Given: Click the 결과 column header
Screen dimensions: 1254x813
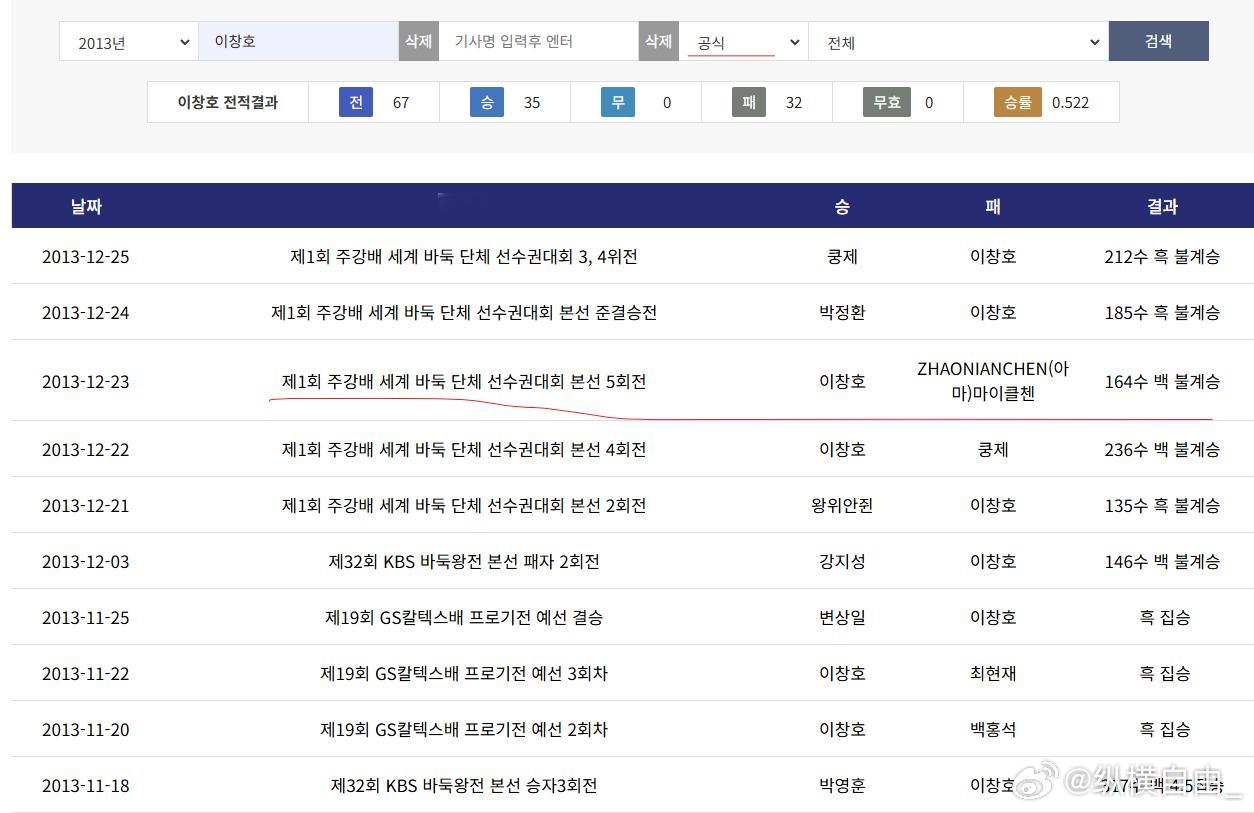Looking at the screenshot, I should [x=1162, y=206].
